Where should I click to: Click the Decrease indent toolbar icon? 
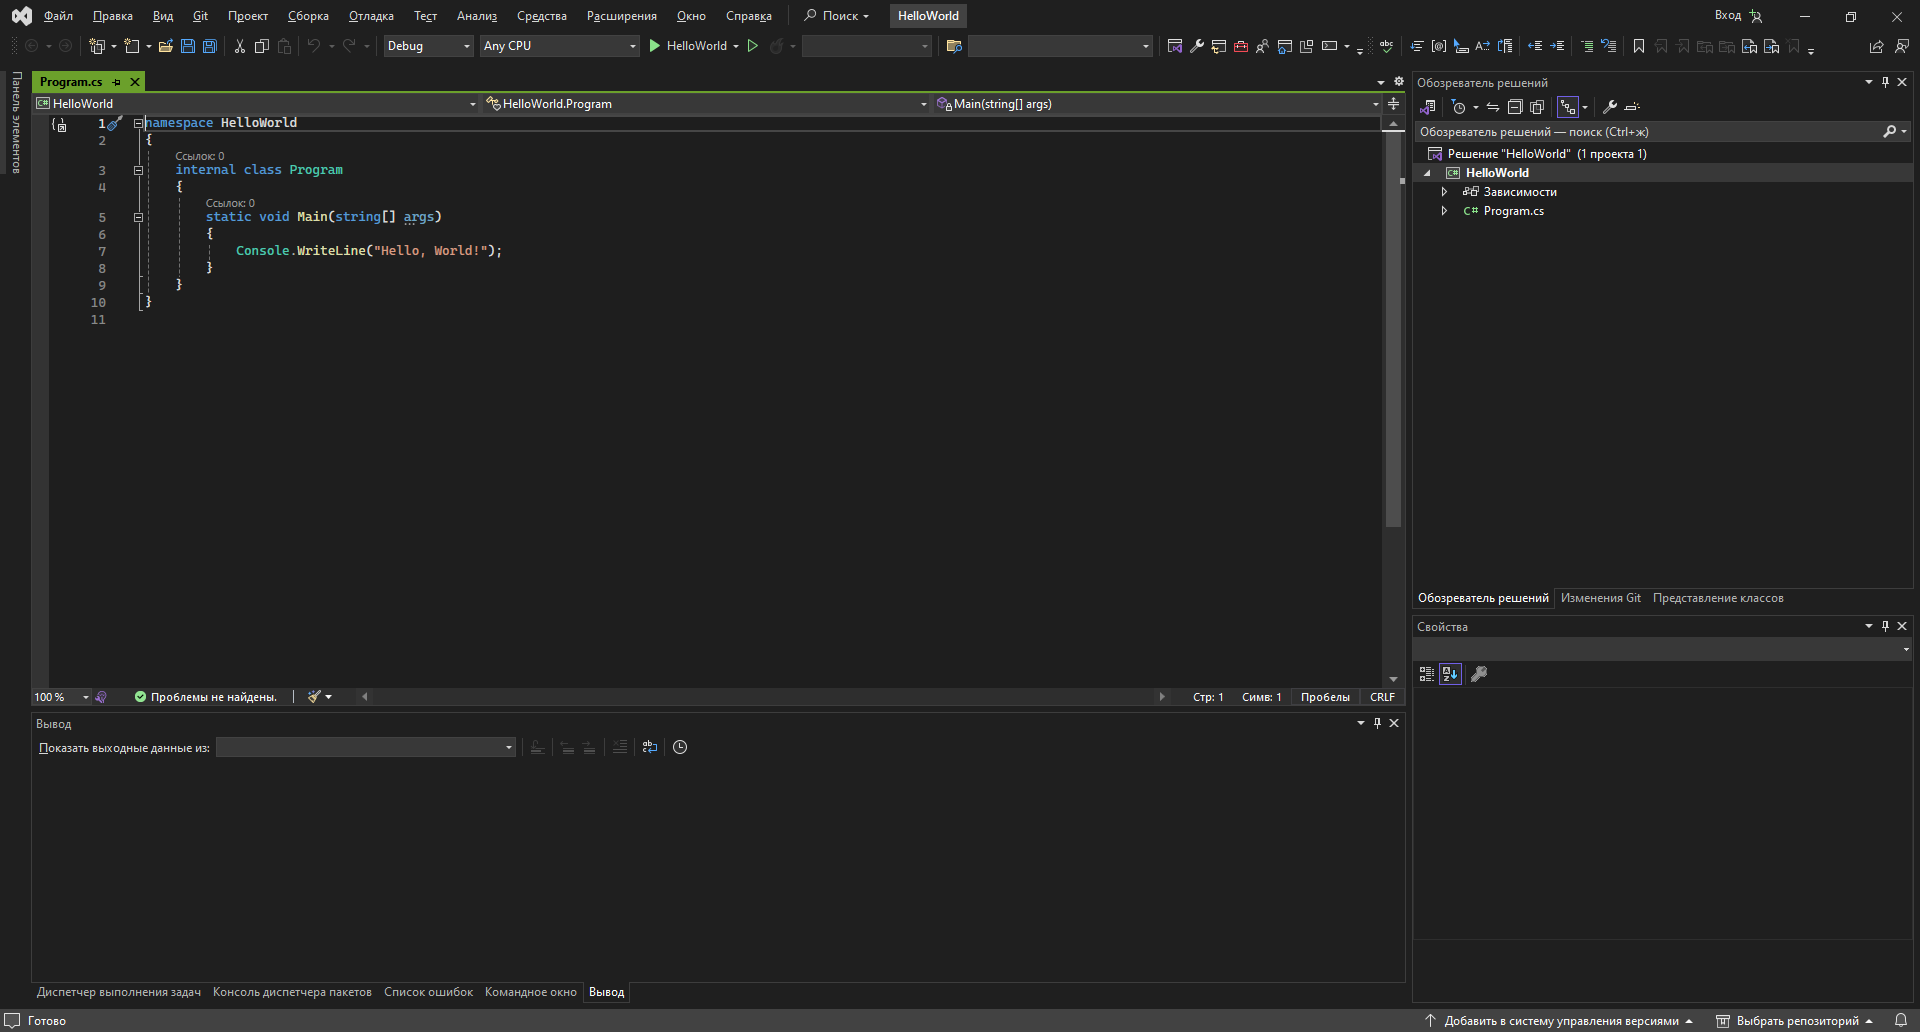1535,46
